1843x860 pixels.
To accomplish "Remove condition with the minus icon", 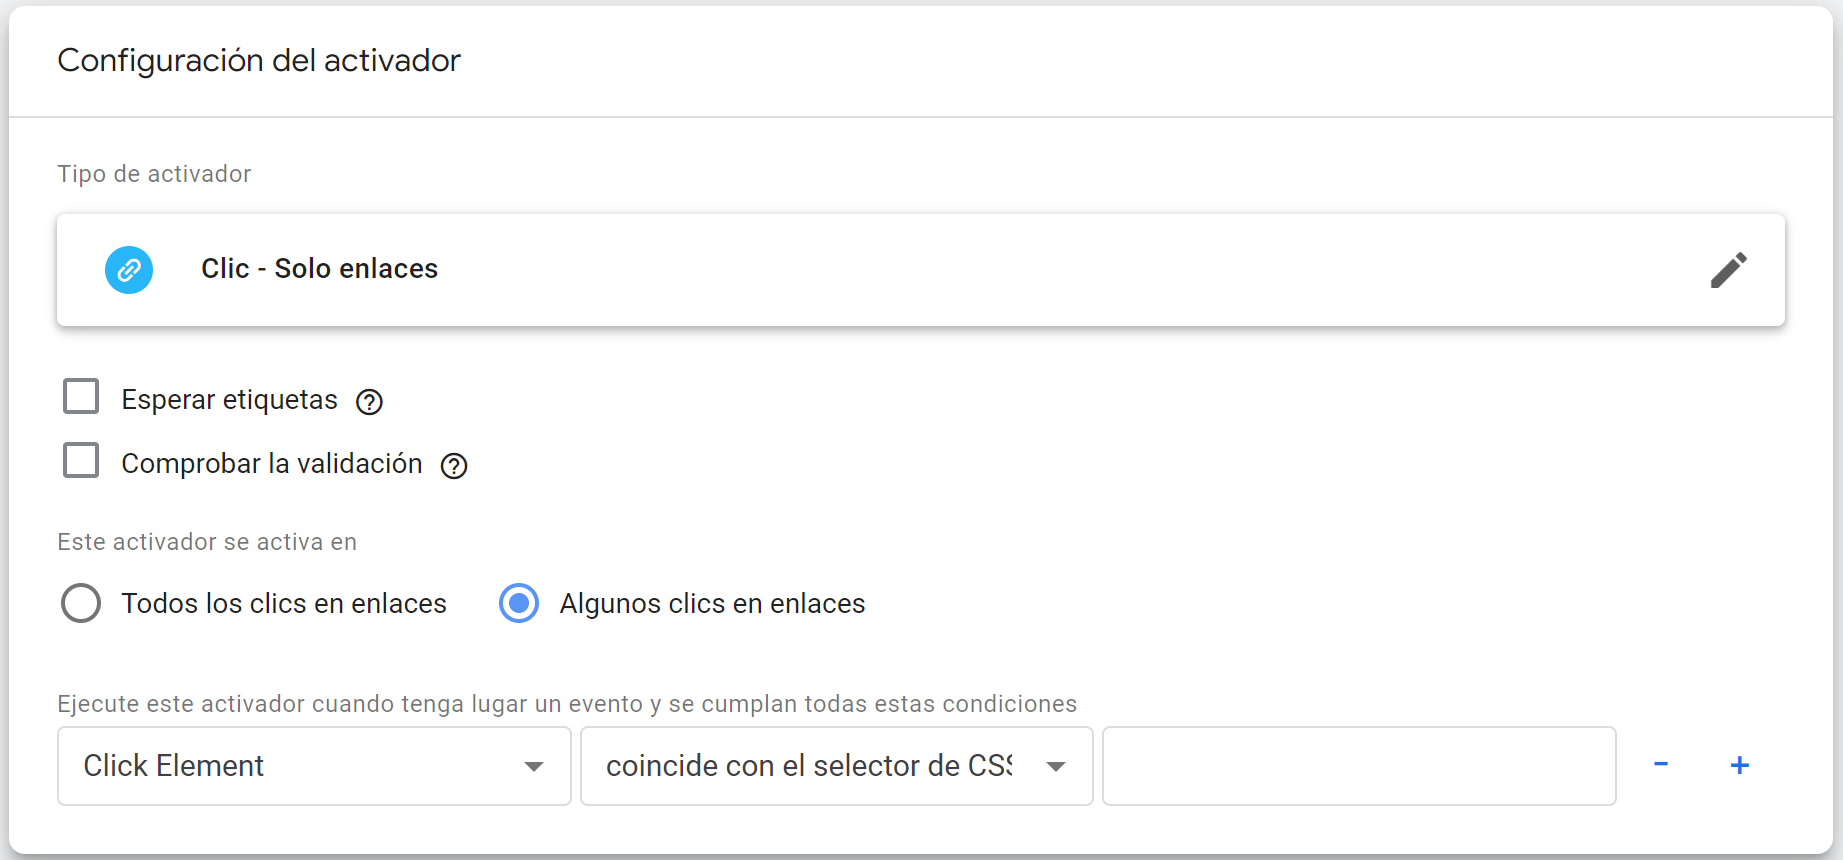I will pyautogui.click(x=1661, y=764).
